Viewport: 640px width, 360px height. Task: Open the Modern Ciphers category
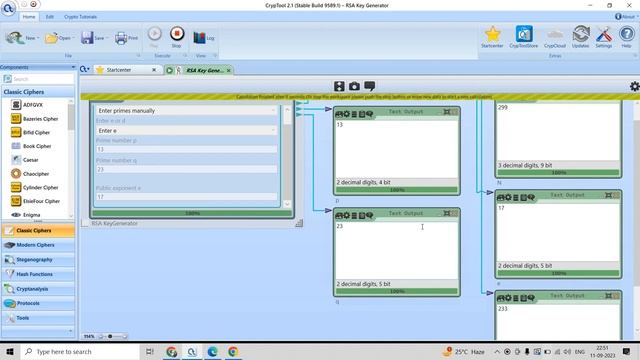(38, 245)
